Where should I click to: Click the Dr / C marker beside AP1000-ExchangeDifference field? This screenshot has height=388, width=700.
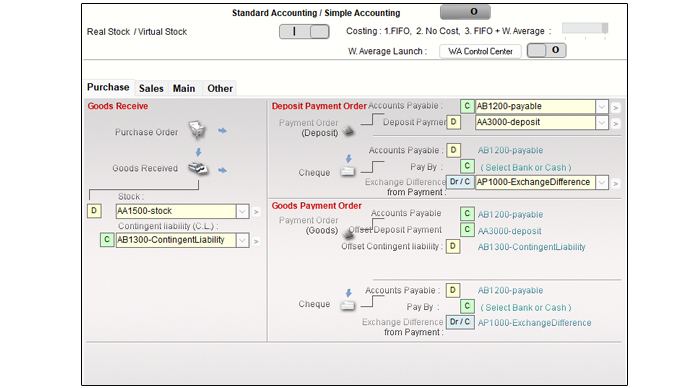(460, 182)
